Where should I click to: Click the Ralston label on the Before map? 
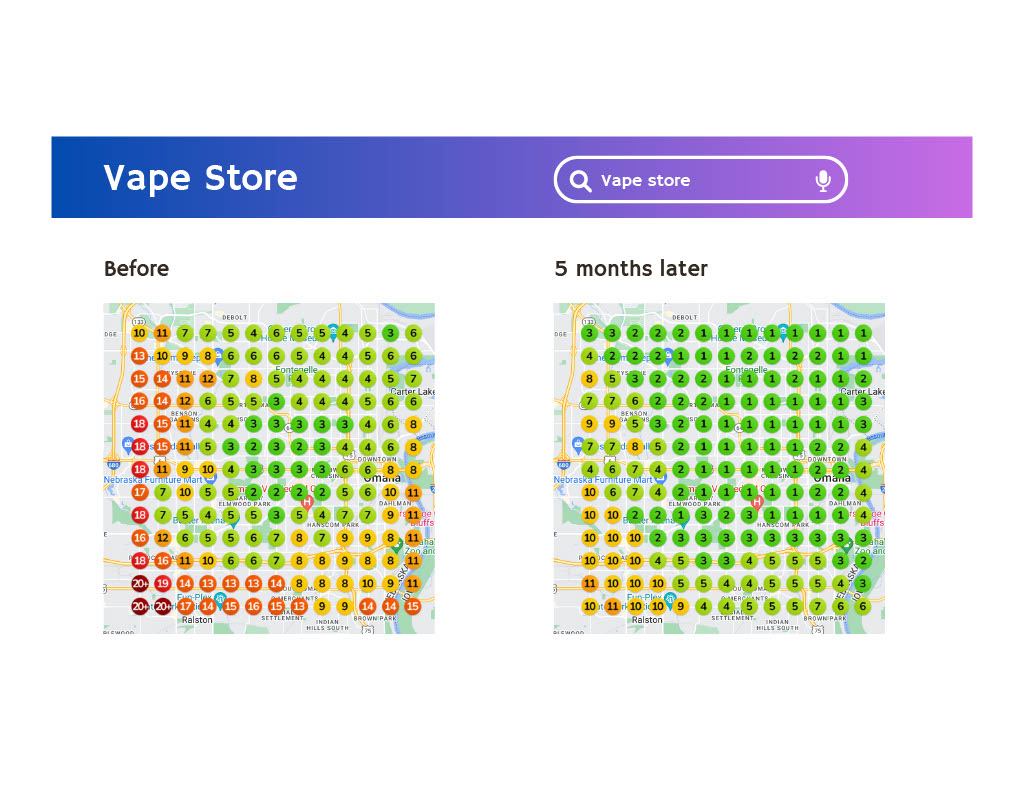pos(197,620)
